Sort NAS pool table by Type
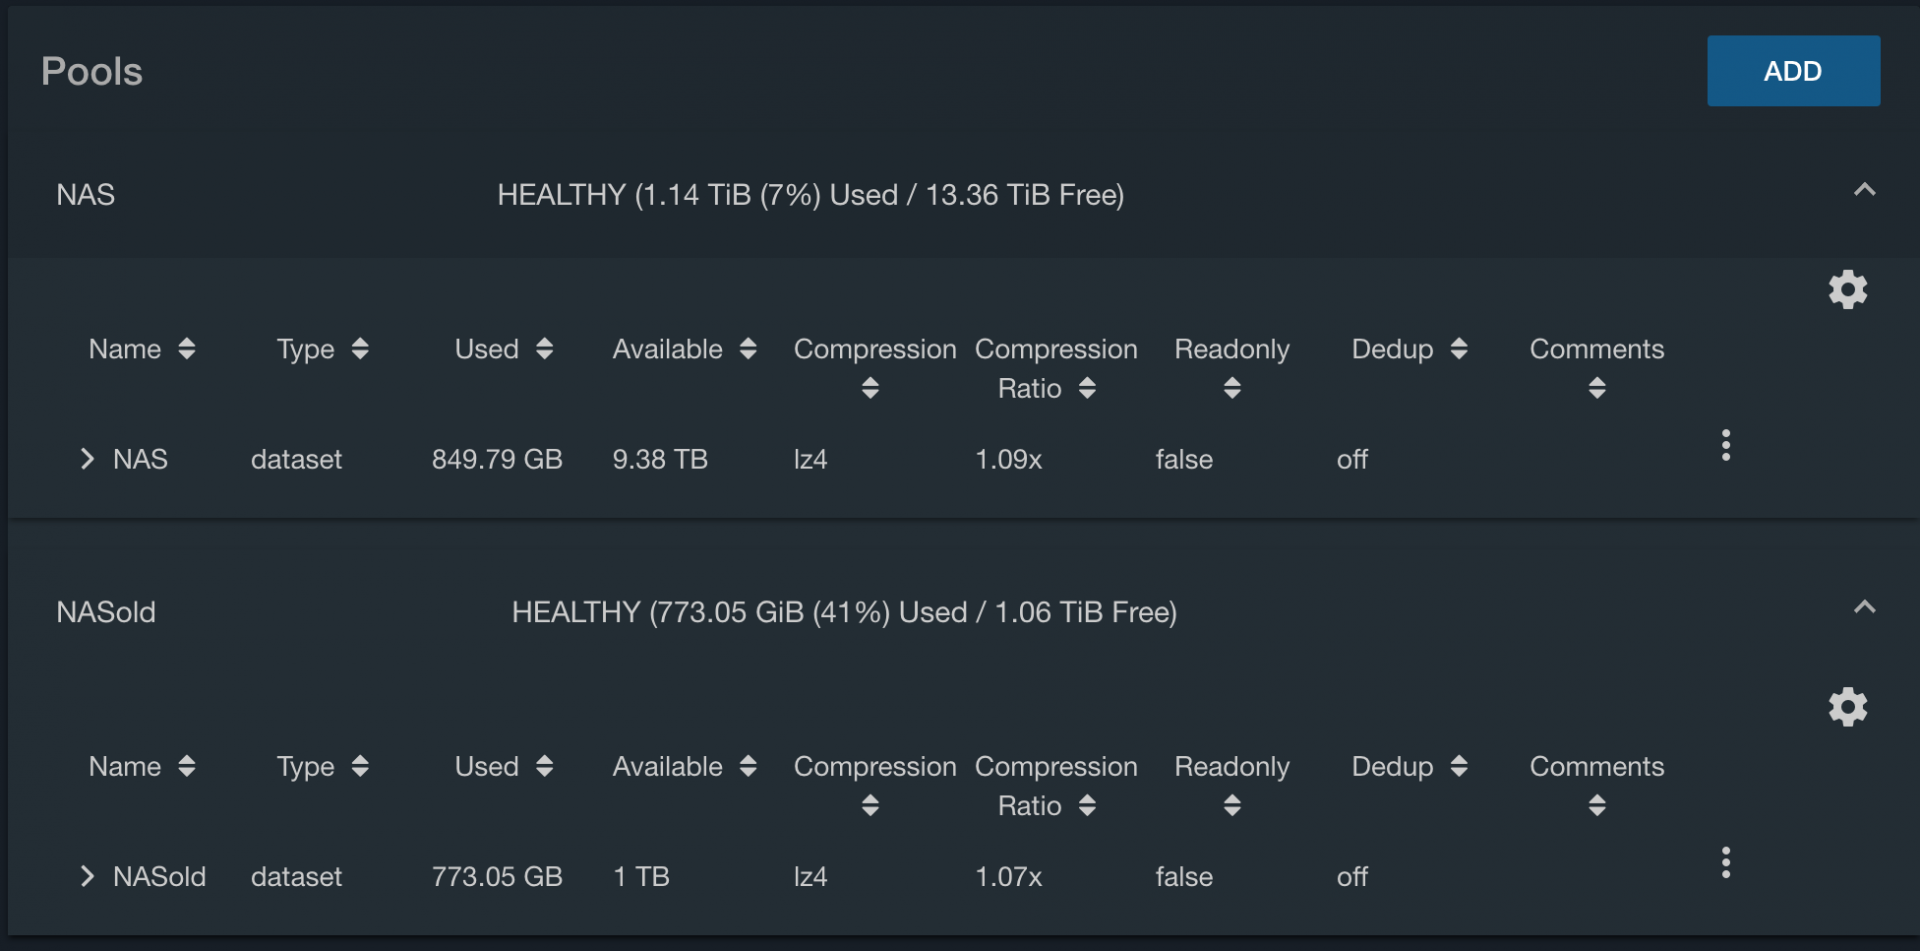The height and width of the screenshot is (951, 1920). (x=323, y=349)
